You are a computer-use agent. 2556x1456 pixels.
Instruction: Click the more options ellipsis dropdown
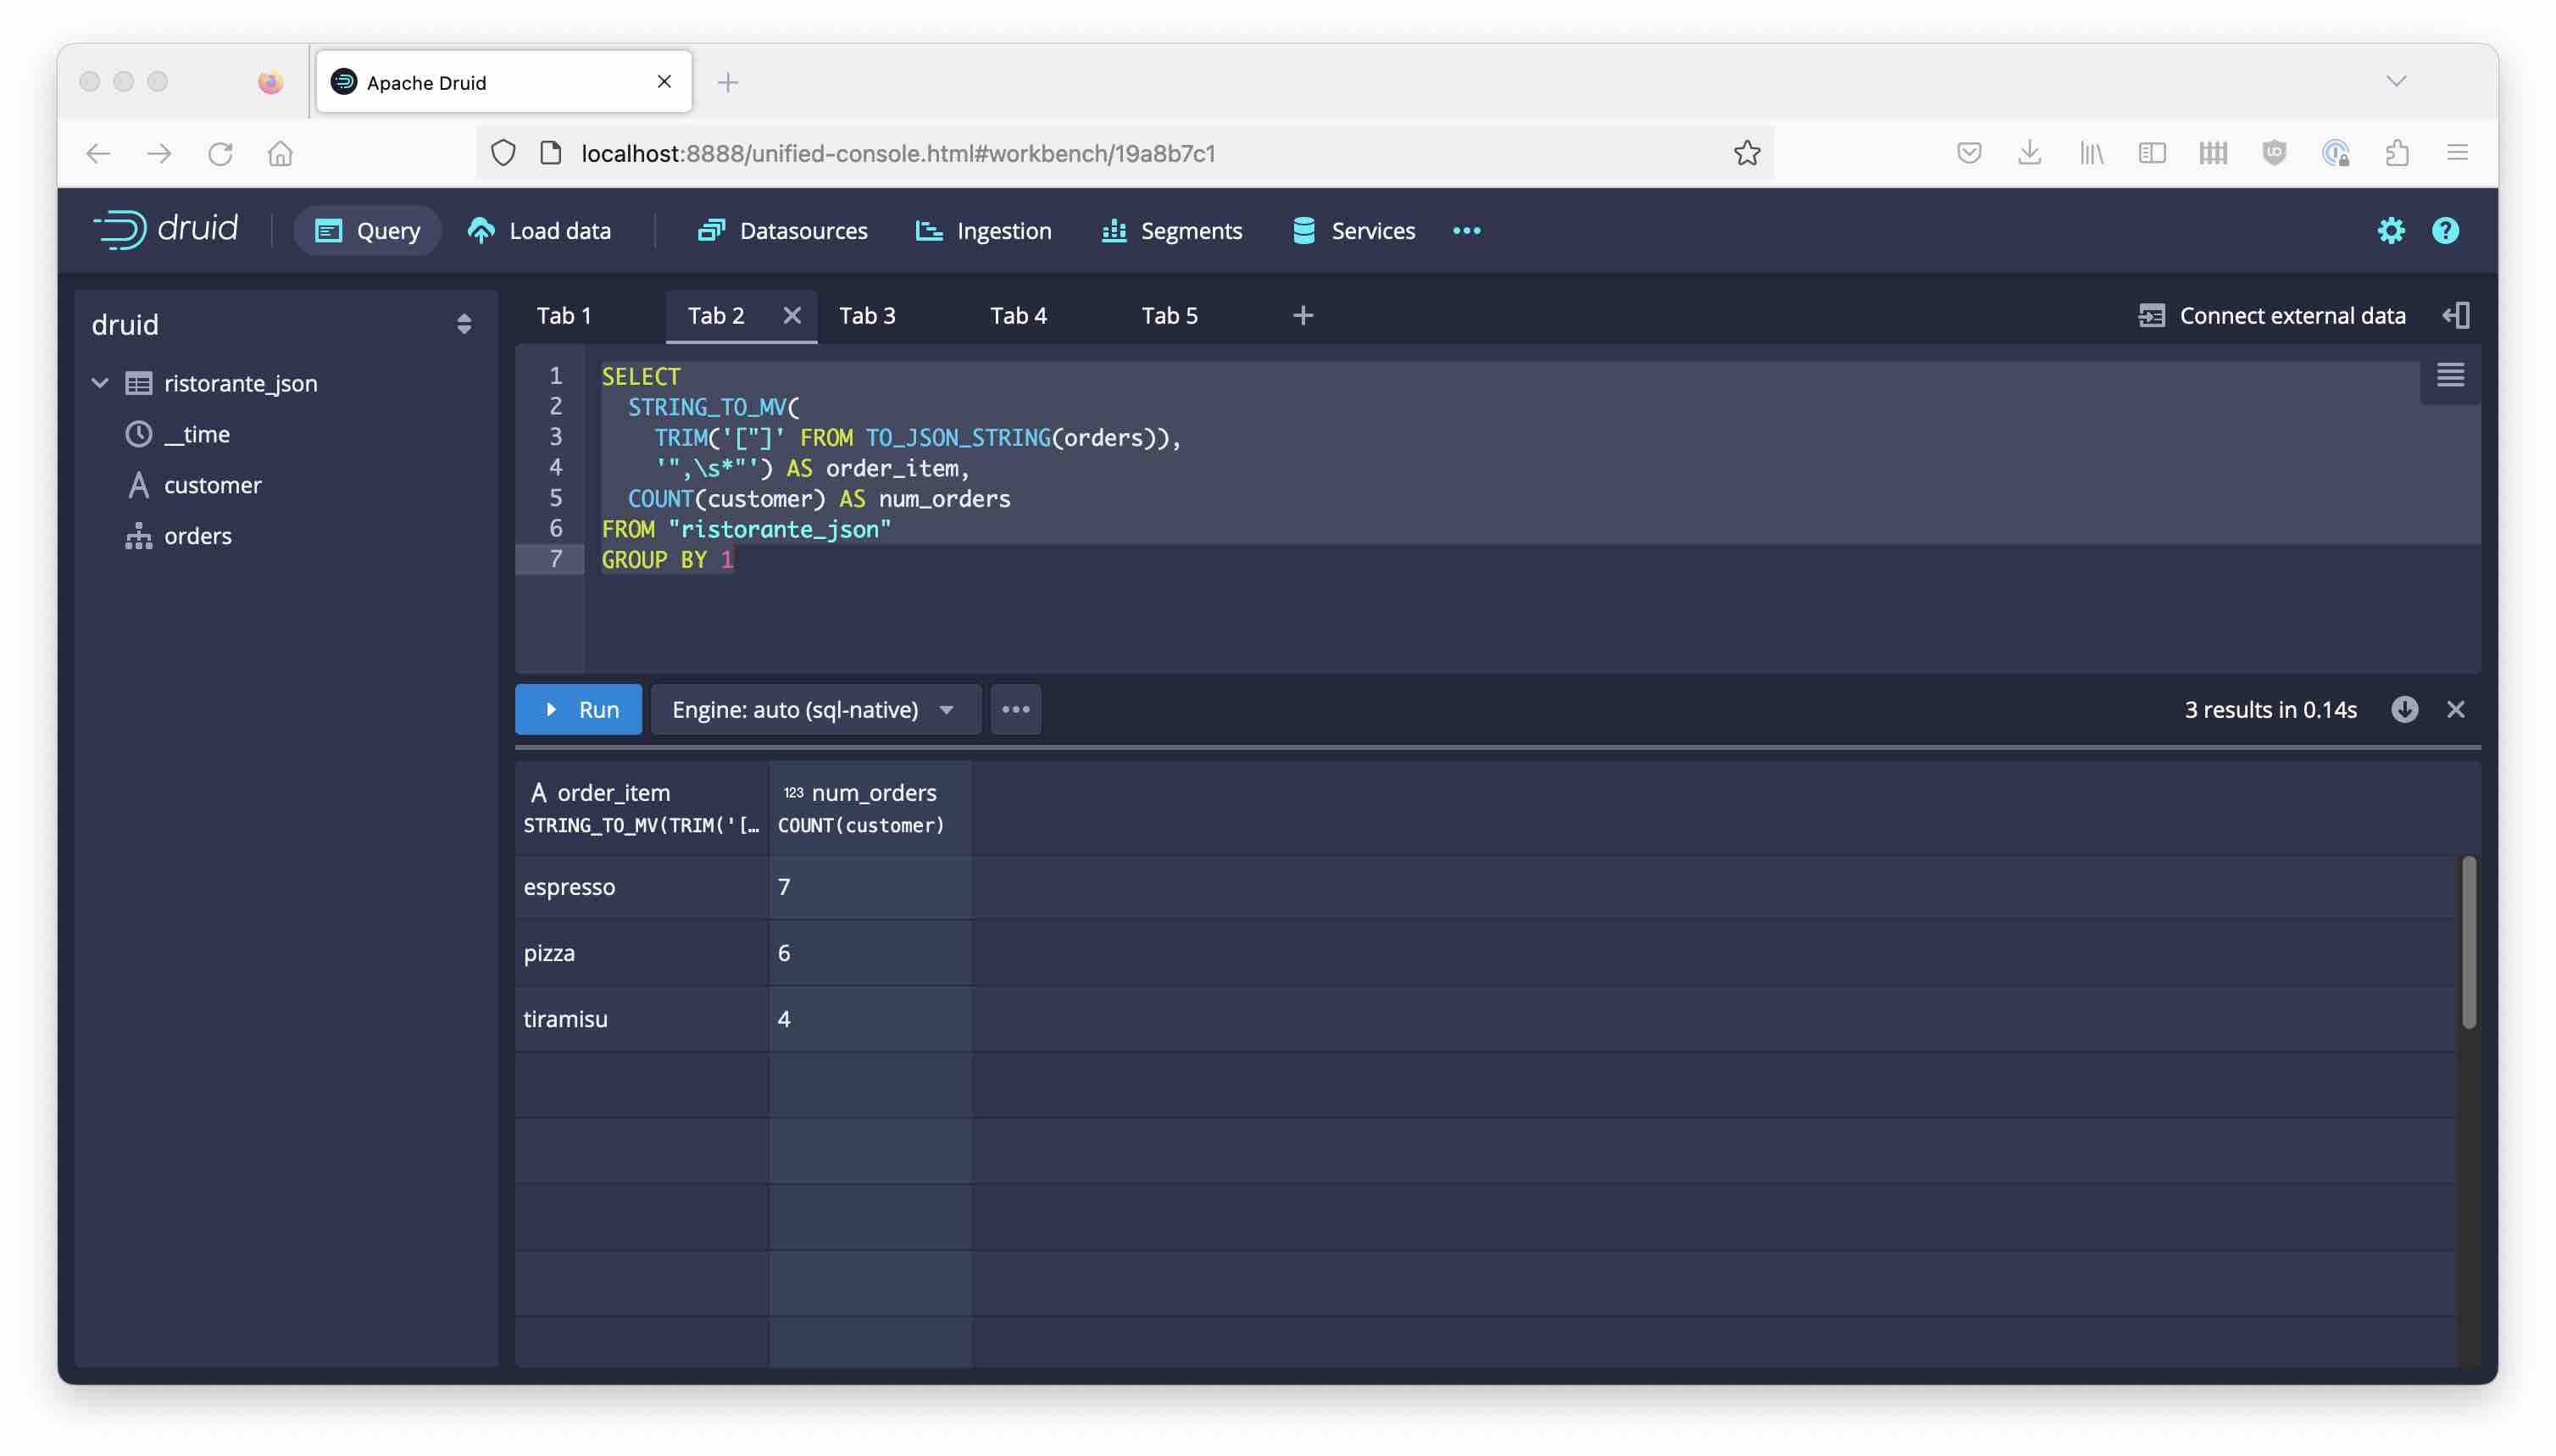tap(1016, 709)
